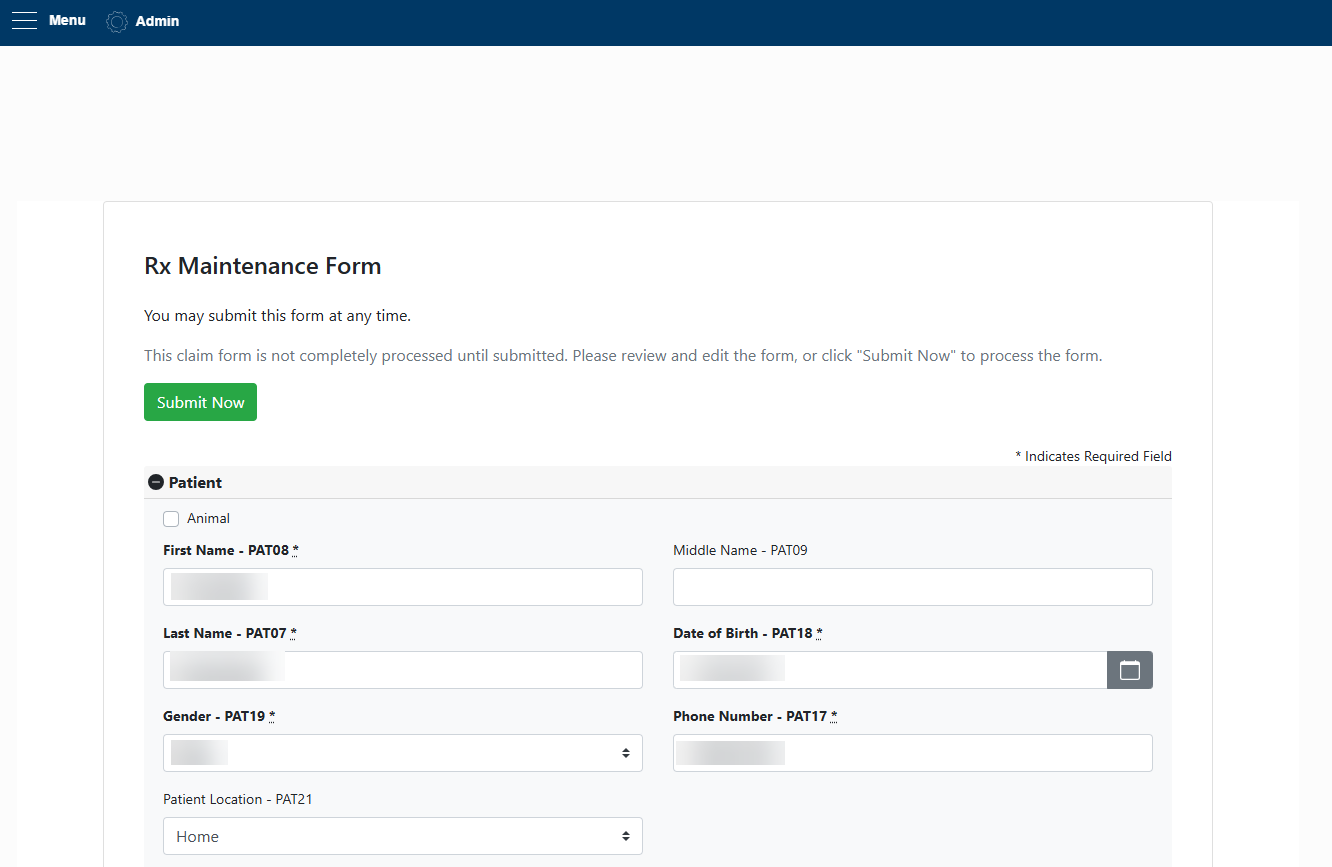This screenshot has height=867, width=1332.
Task: Click the "Gender - PAT19" label
Action: [219, 716]
